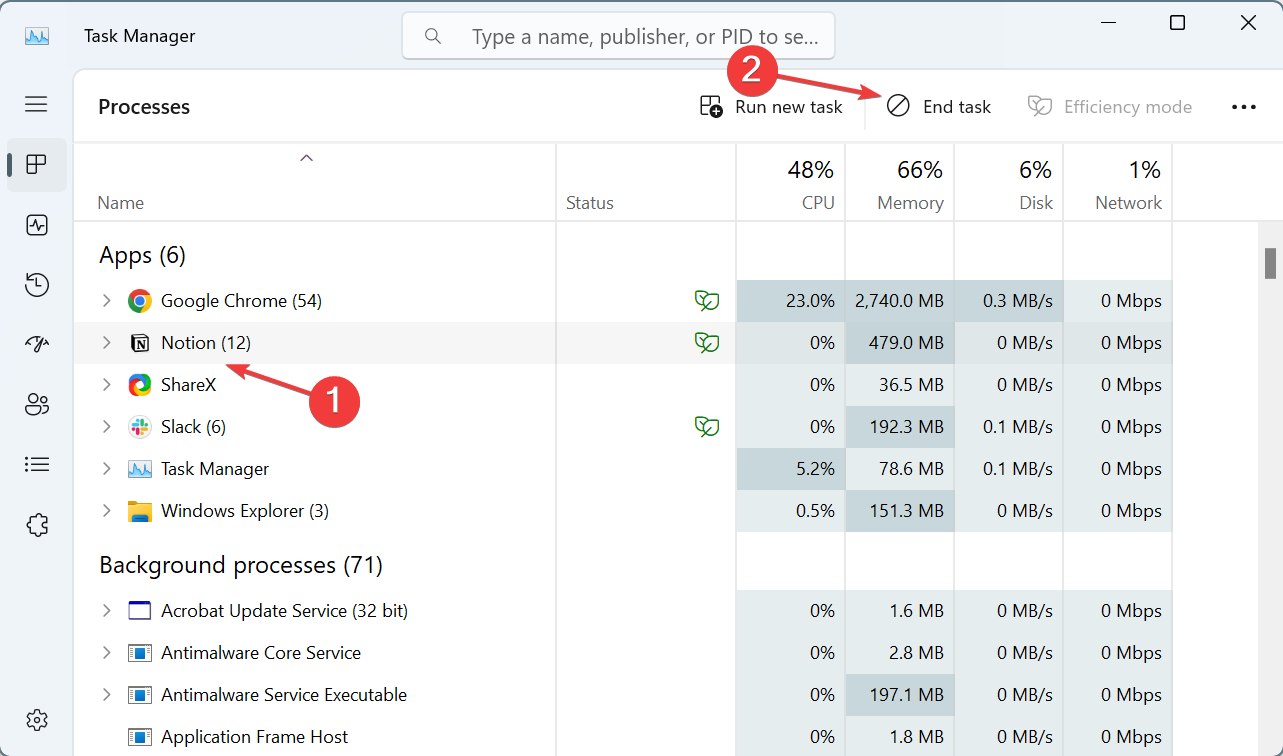Click efficiency leaf icon for Slack
The height and width of the screenshot is (756, 1283).
(707, 427)
